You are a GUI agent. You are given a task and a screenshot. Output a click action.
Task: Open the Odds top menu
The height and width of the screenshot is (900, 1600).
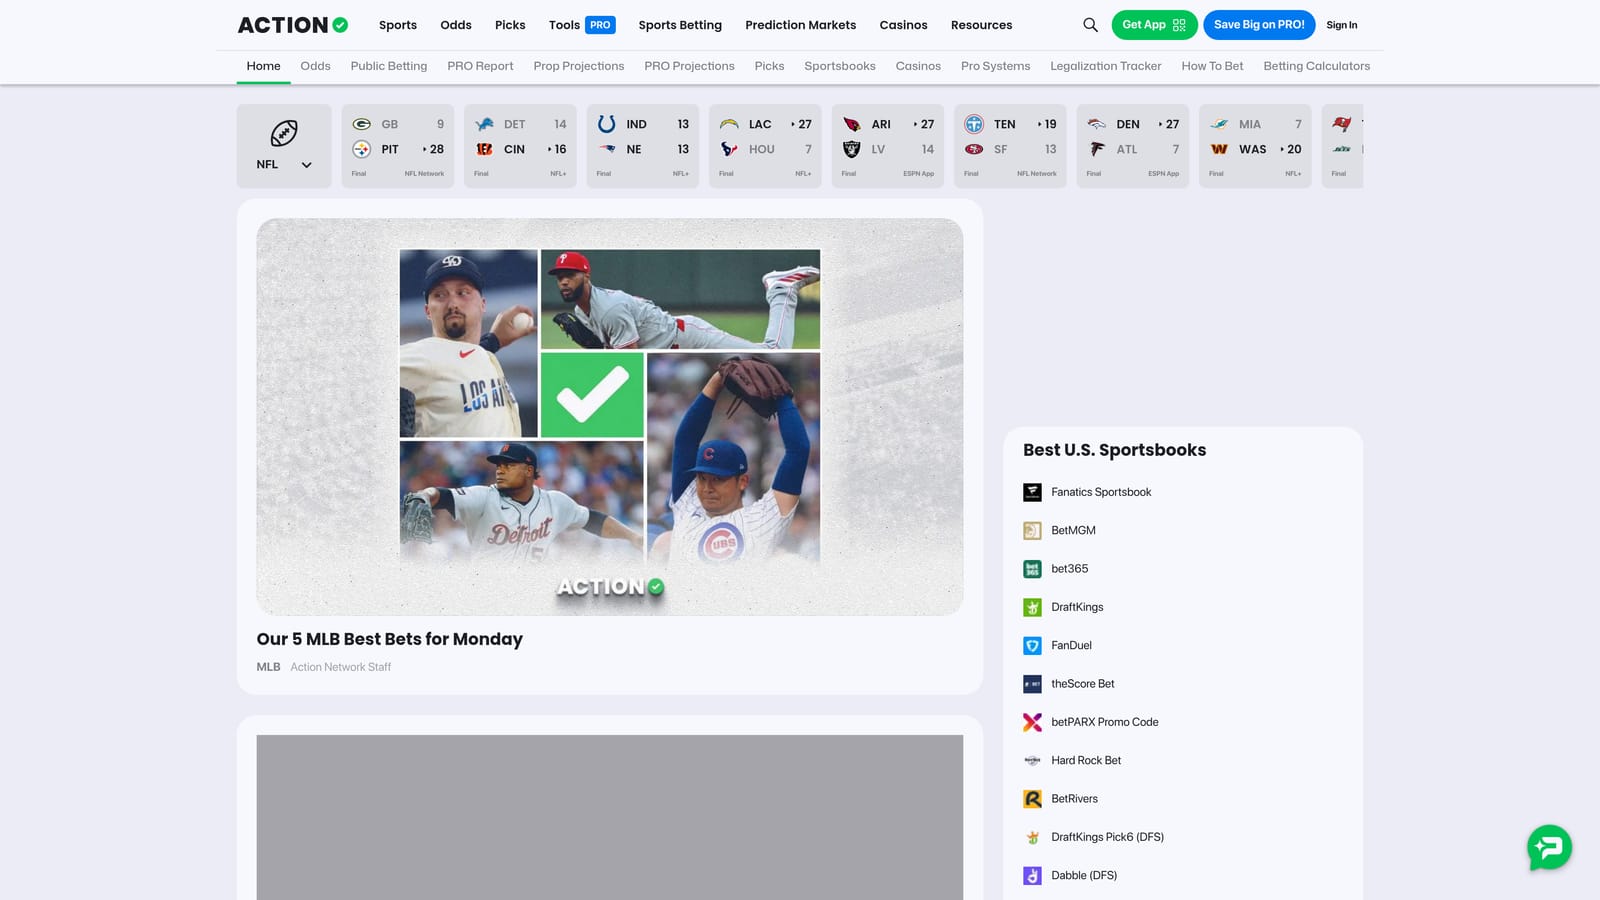(x=456, y=25)
